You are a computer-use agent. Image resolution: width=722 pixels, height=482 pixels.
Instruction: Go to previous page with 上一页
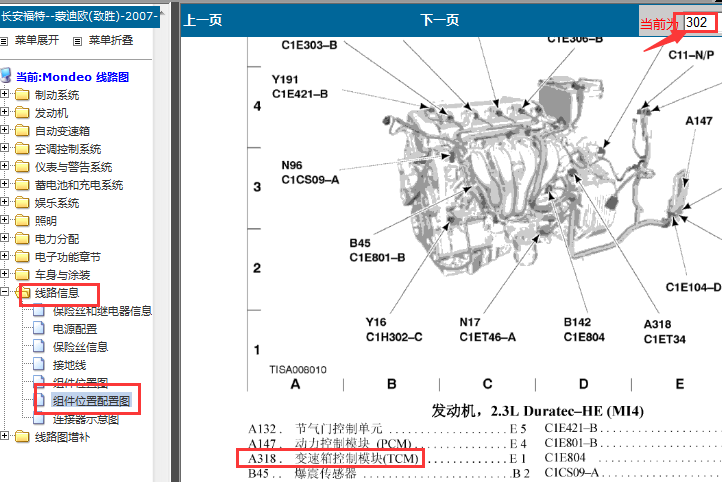click(x=203, y=20)
